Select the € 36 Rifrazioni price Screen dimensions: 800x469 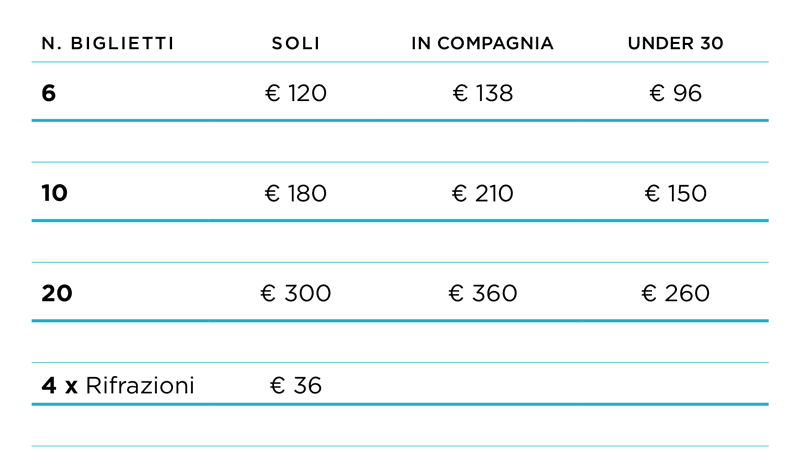(x=296, y=386)
